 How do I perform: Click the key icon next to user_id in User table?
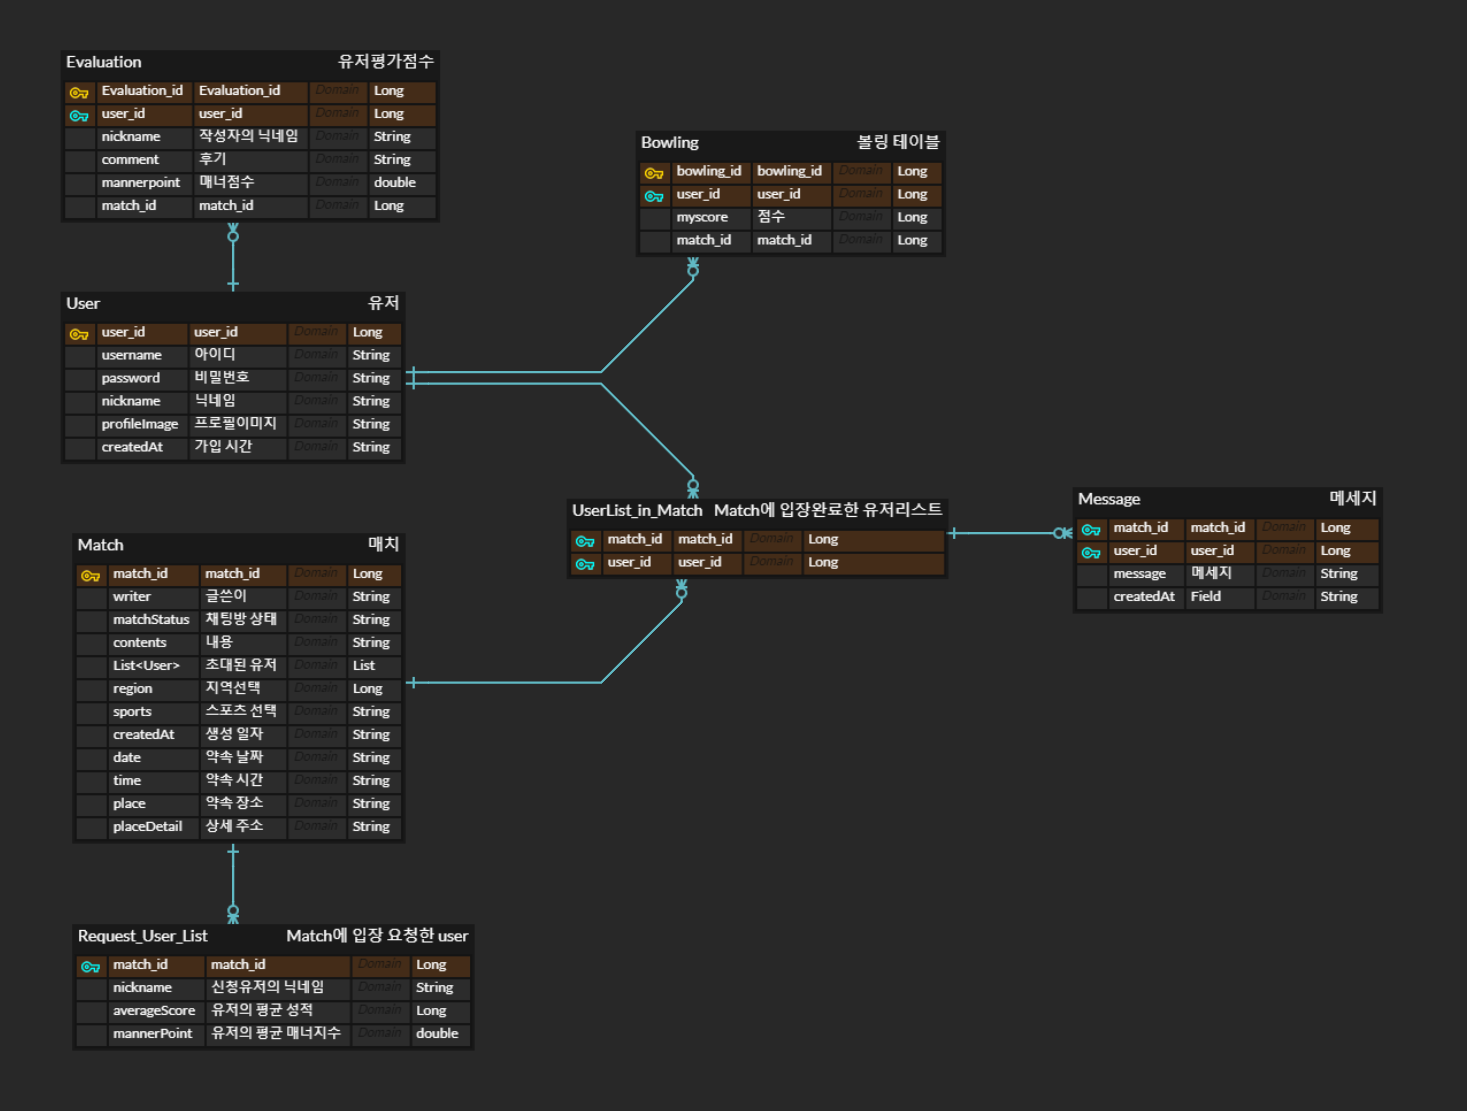pos(80,333)
